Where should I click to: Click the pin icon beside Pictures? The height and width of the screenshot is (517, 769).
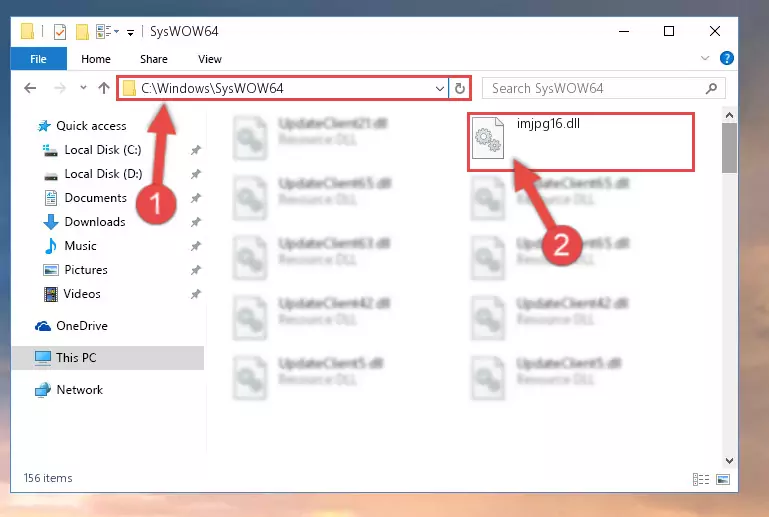click(x=195, y=270)
